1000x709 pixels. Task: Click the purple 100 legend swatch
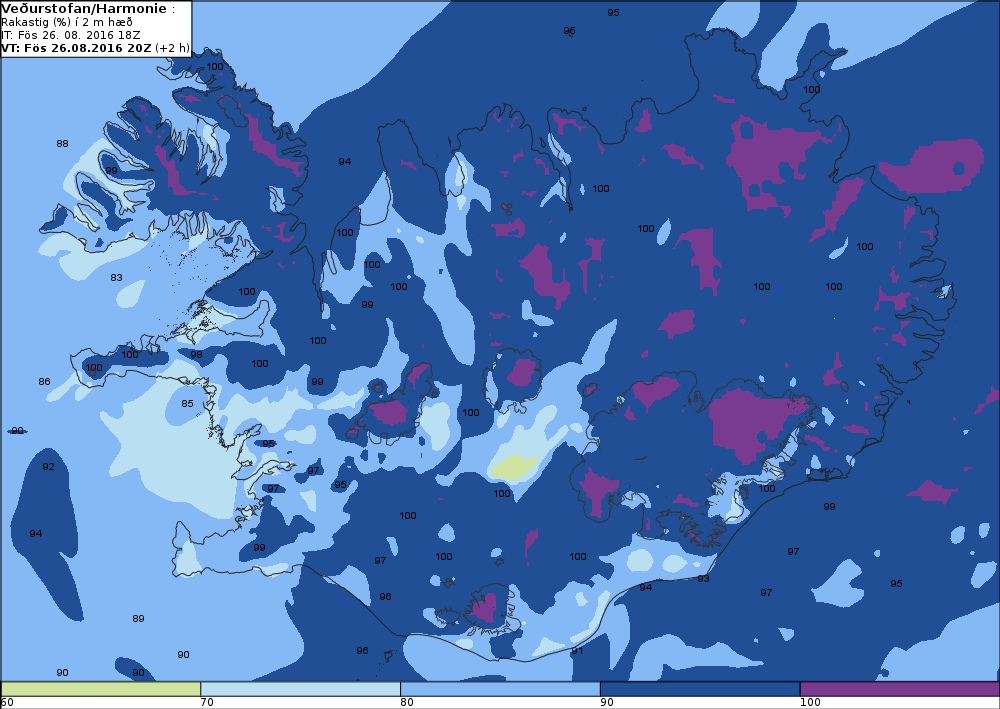click(899, 689)
